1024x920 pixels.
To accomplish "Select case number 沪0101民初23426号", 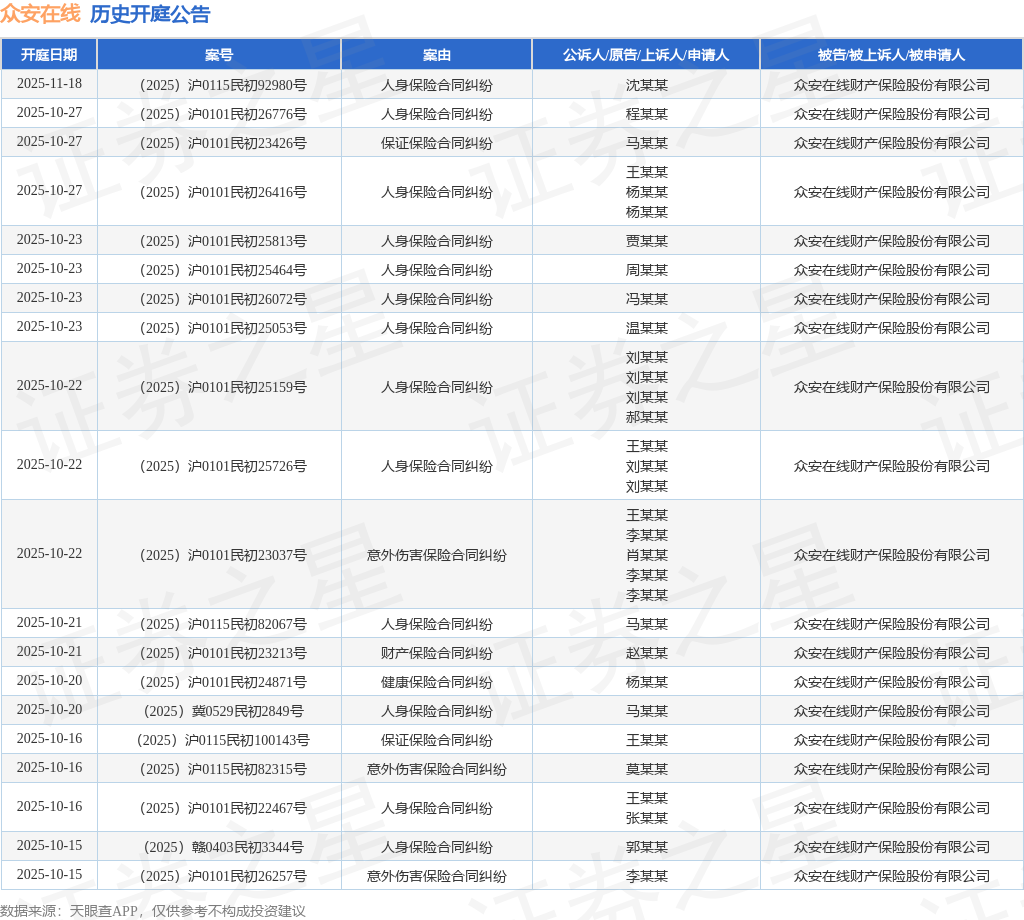I will (223, 143).
